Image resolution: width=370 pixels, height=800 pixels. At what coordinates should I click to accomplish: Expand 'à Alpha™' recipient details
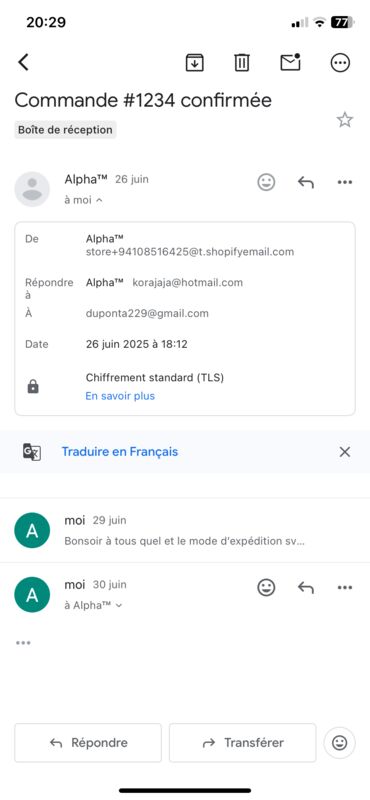[x=93, y=605]
